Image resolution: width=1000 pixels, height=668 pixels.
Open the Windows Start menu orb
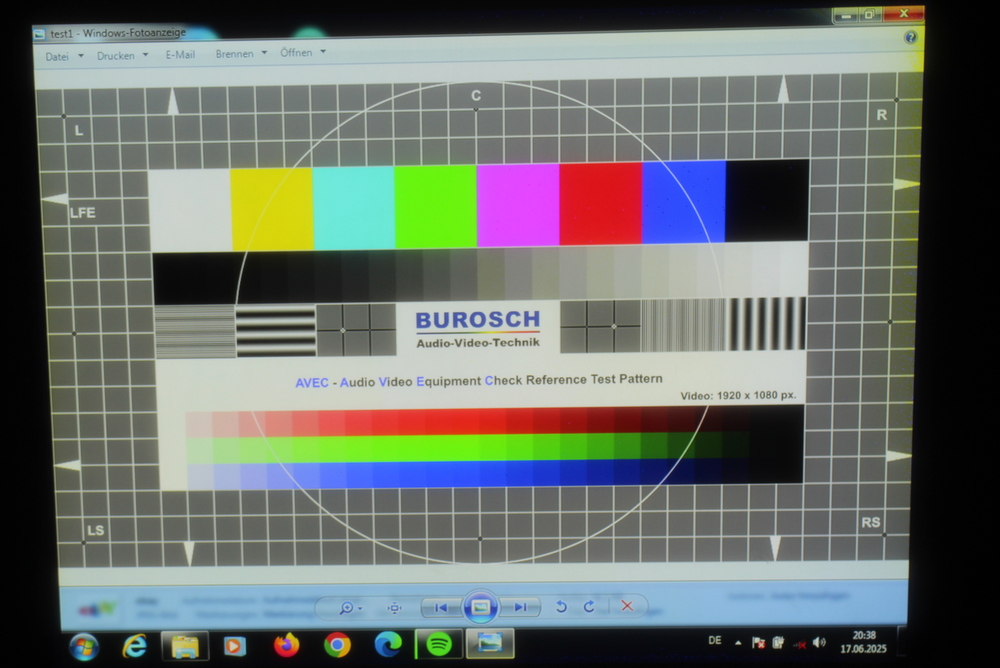(84, 647)
